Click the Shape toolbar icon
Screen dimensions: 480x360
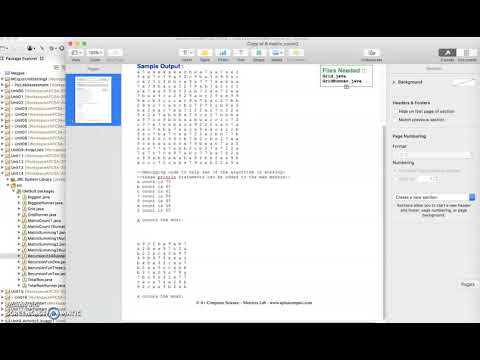point(259,53)
